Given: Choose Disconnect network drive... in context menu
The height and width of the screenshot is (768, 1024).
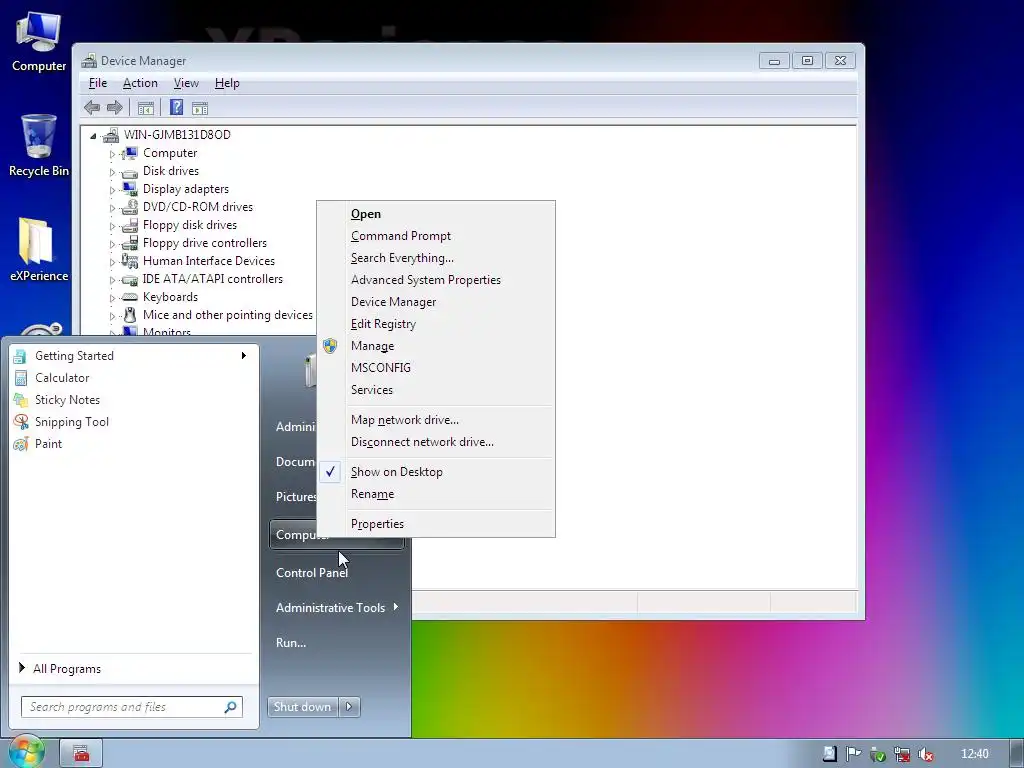Looking at the screenshot, I should [x=422, y=442].
